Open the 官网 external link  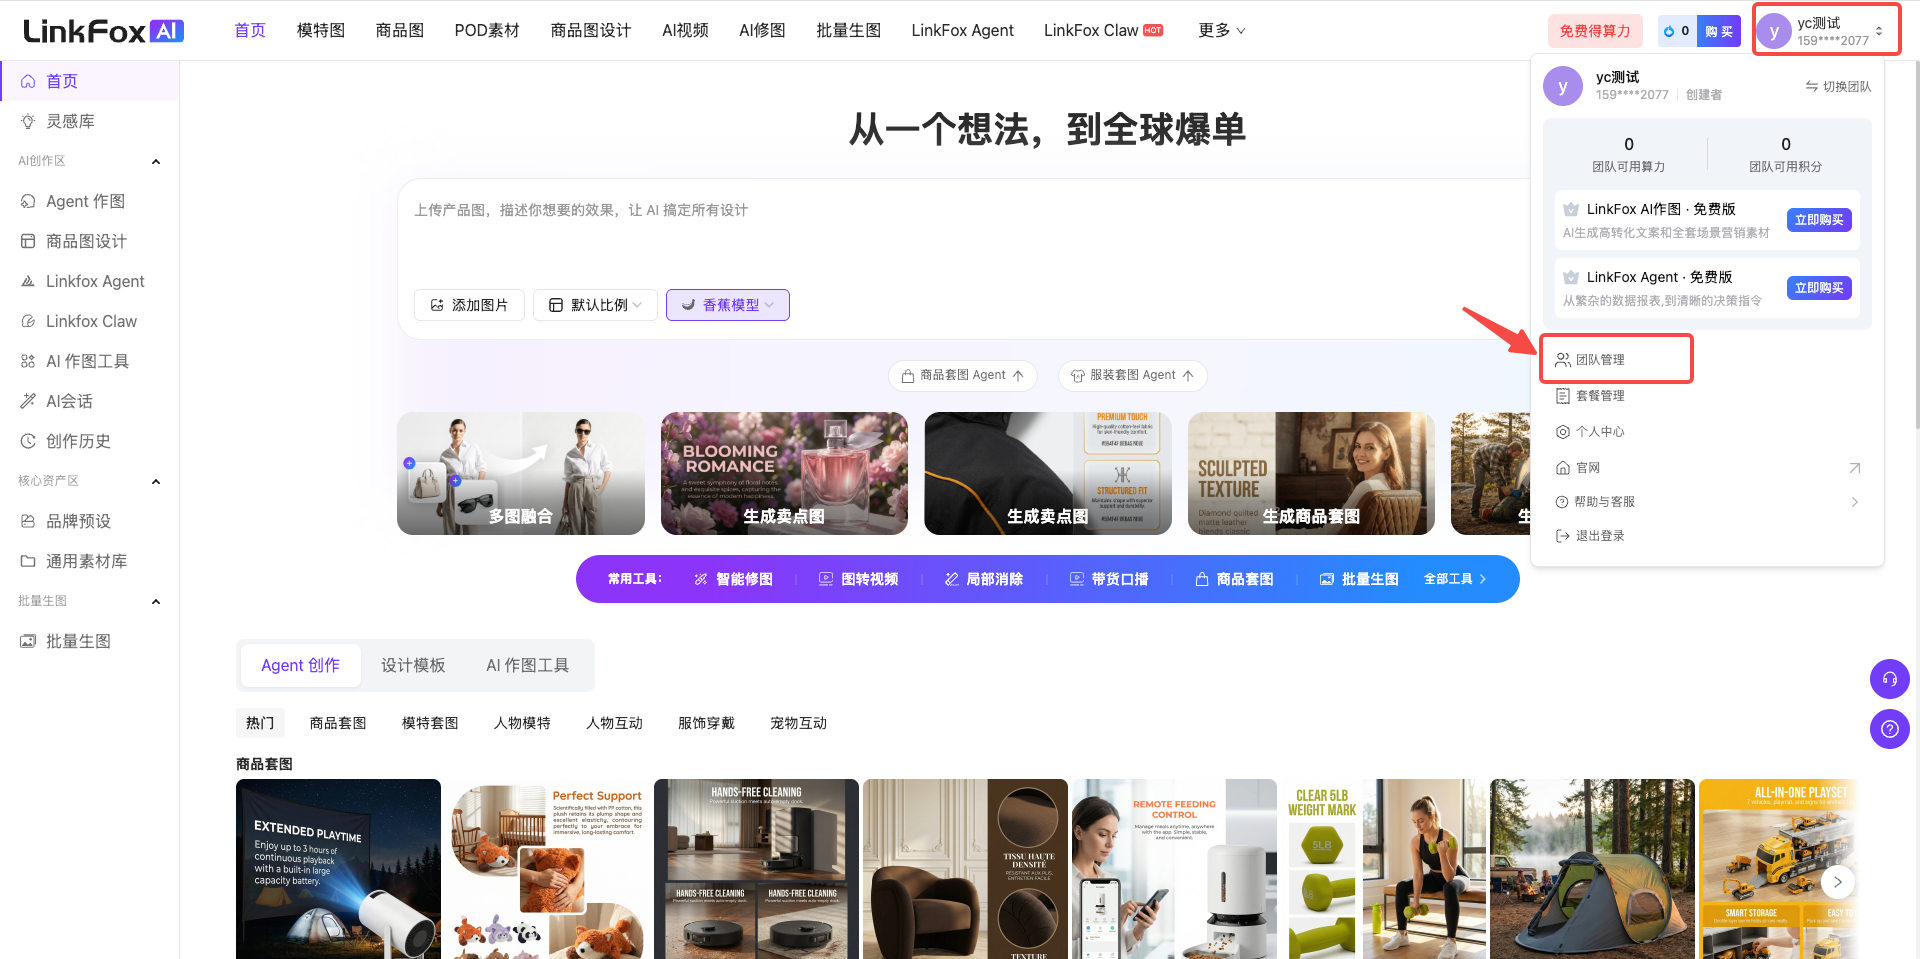click(x=1708, y=468)
